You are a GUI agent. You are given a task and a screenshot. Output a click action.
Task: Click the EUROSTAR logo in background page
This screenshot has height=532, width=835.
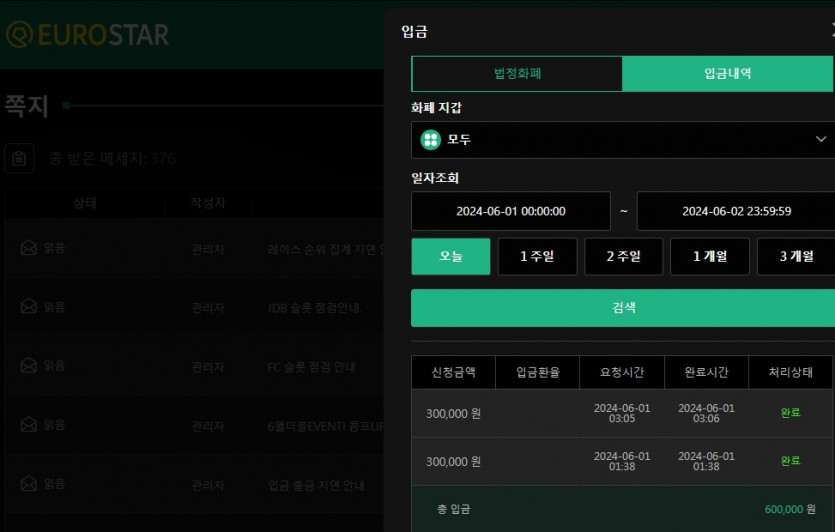tap(87, 35)
